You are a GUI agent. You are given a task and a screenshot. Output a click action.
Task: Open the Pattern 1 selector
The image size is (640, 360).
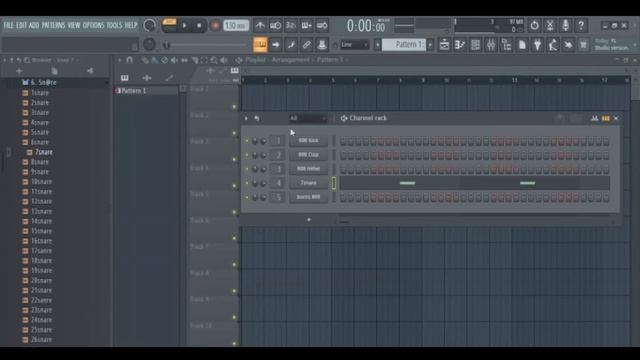click(404, 44)
